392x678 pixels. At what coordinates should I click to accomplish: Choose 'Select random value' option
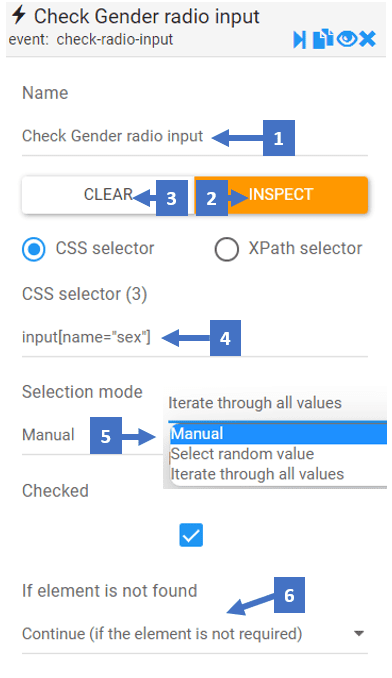tap(242, 454)
